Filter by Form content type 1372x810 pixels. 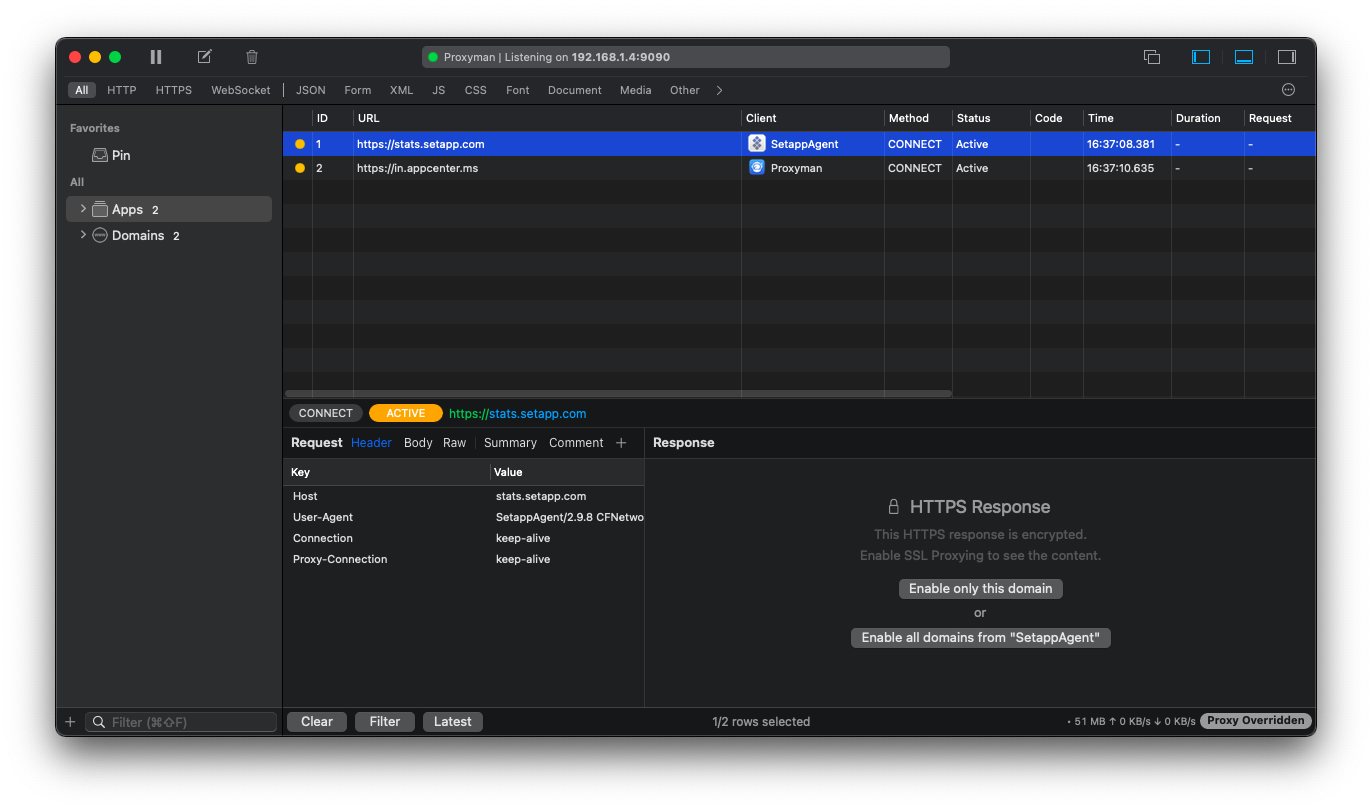(358, 90)
